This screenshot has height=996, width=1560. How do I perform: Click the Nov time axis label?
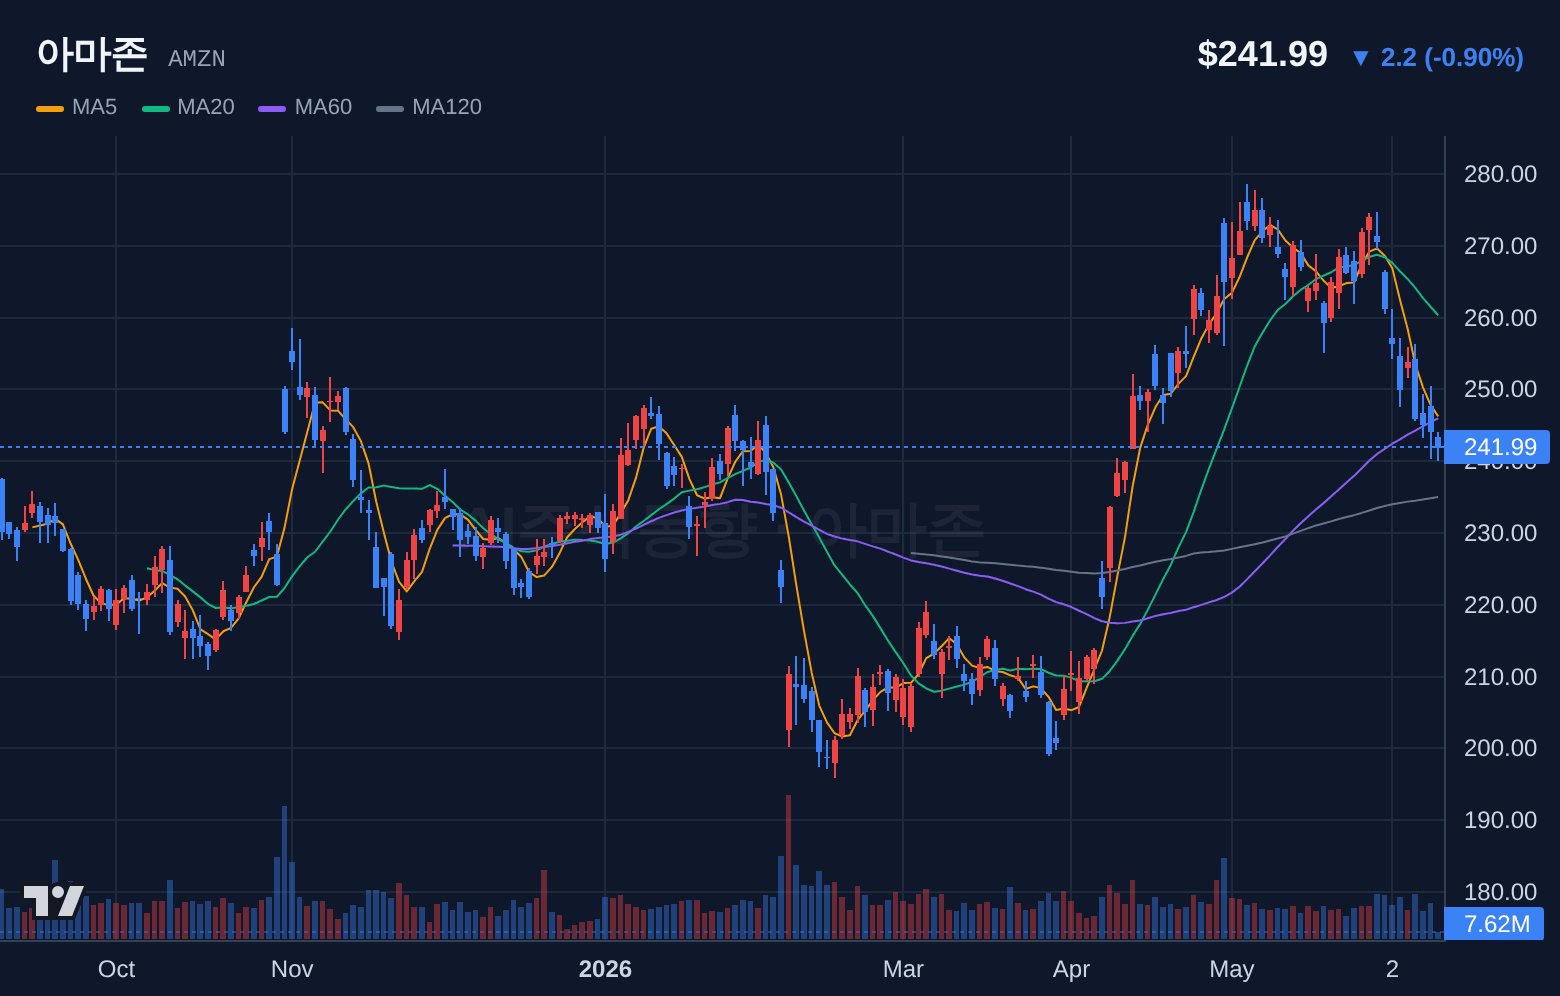click(x=292, y=969)
